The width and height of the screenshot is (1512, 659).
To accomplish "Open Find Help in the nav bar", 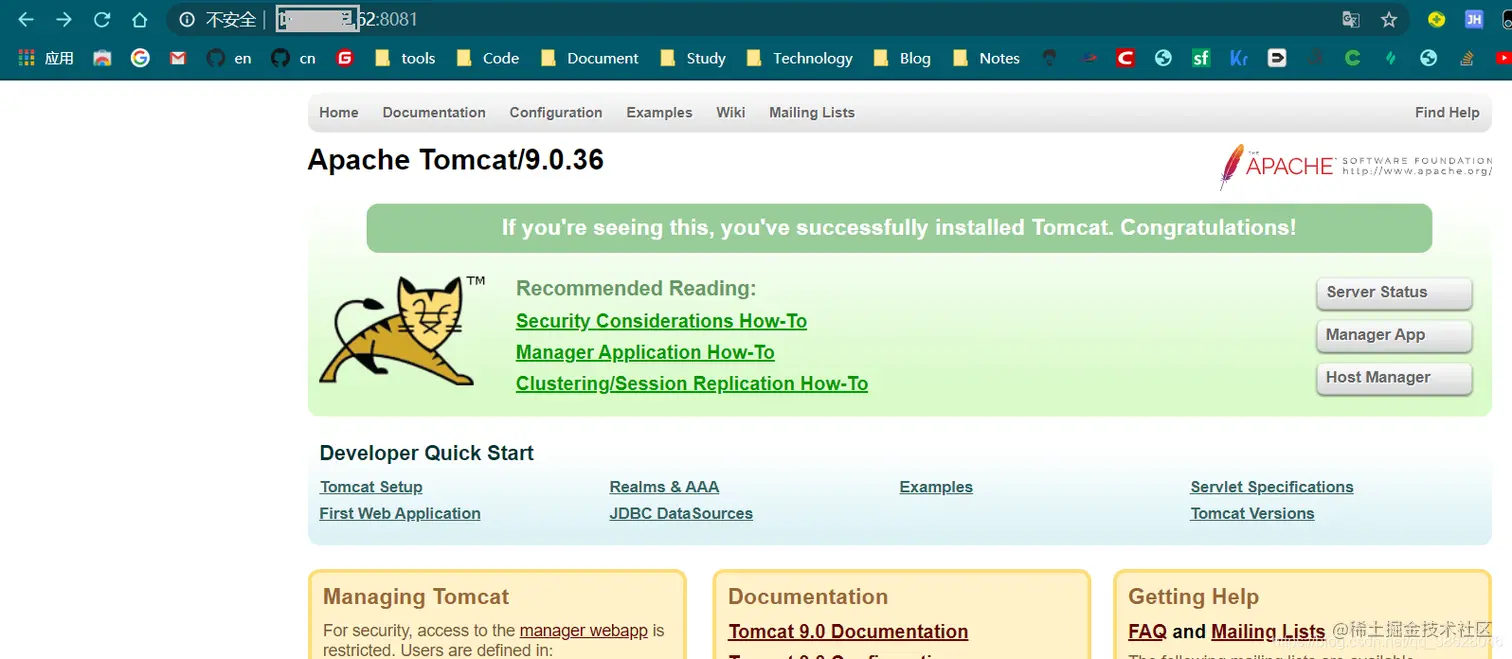I will coord(1447,112).
